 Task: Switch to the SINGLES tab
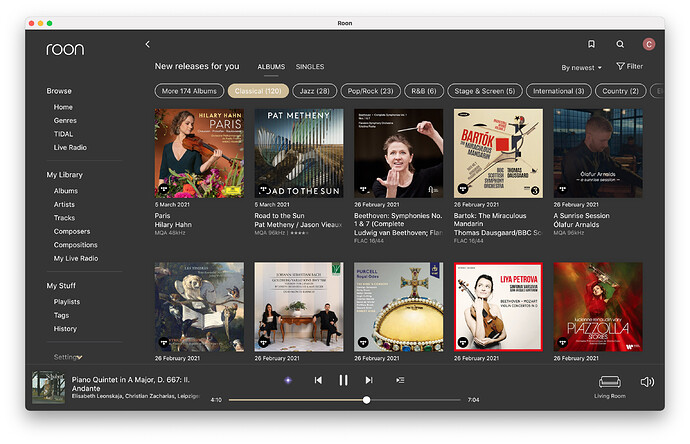click(310, 66)
